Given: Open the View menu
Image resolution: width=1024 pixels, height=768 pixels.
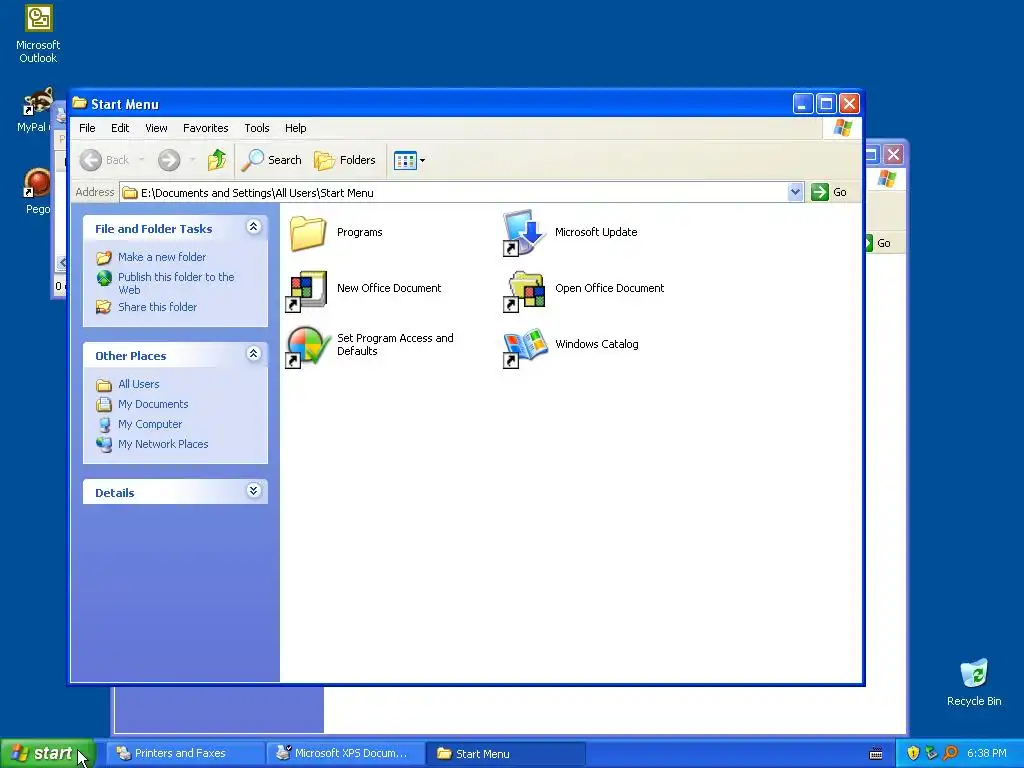Looking at the screenshot, I should pos(156,128).
